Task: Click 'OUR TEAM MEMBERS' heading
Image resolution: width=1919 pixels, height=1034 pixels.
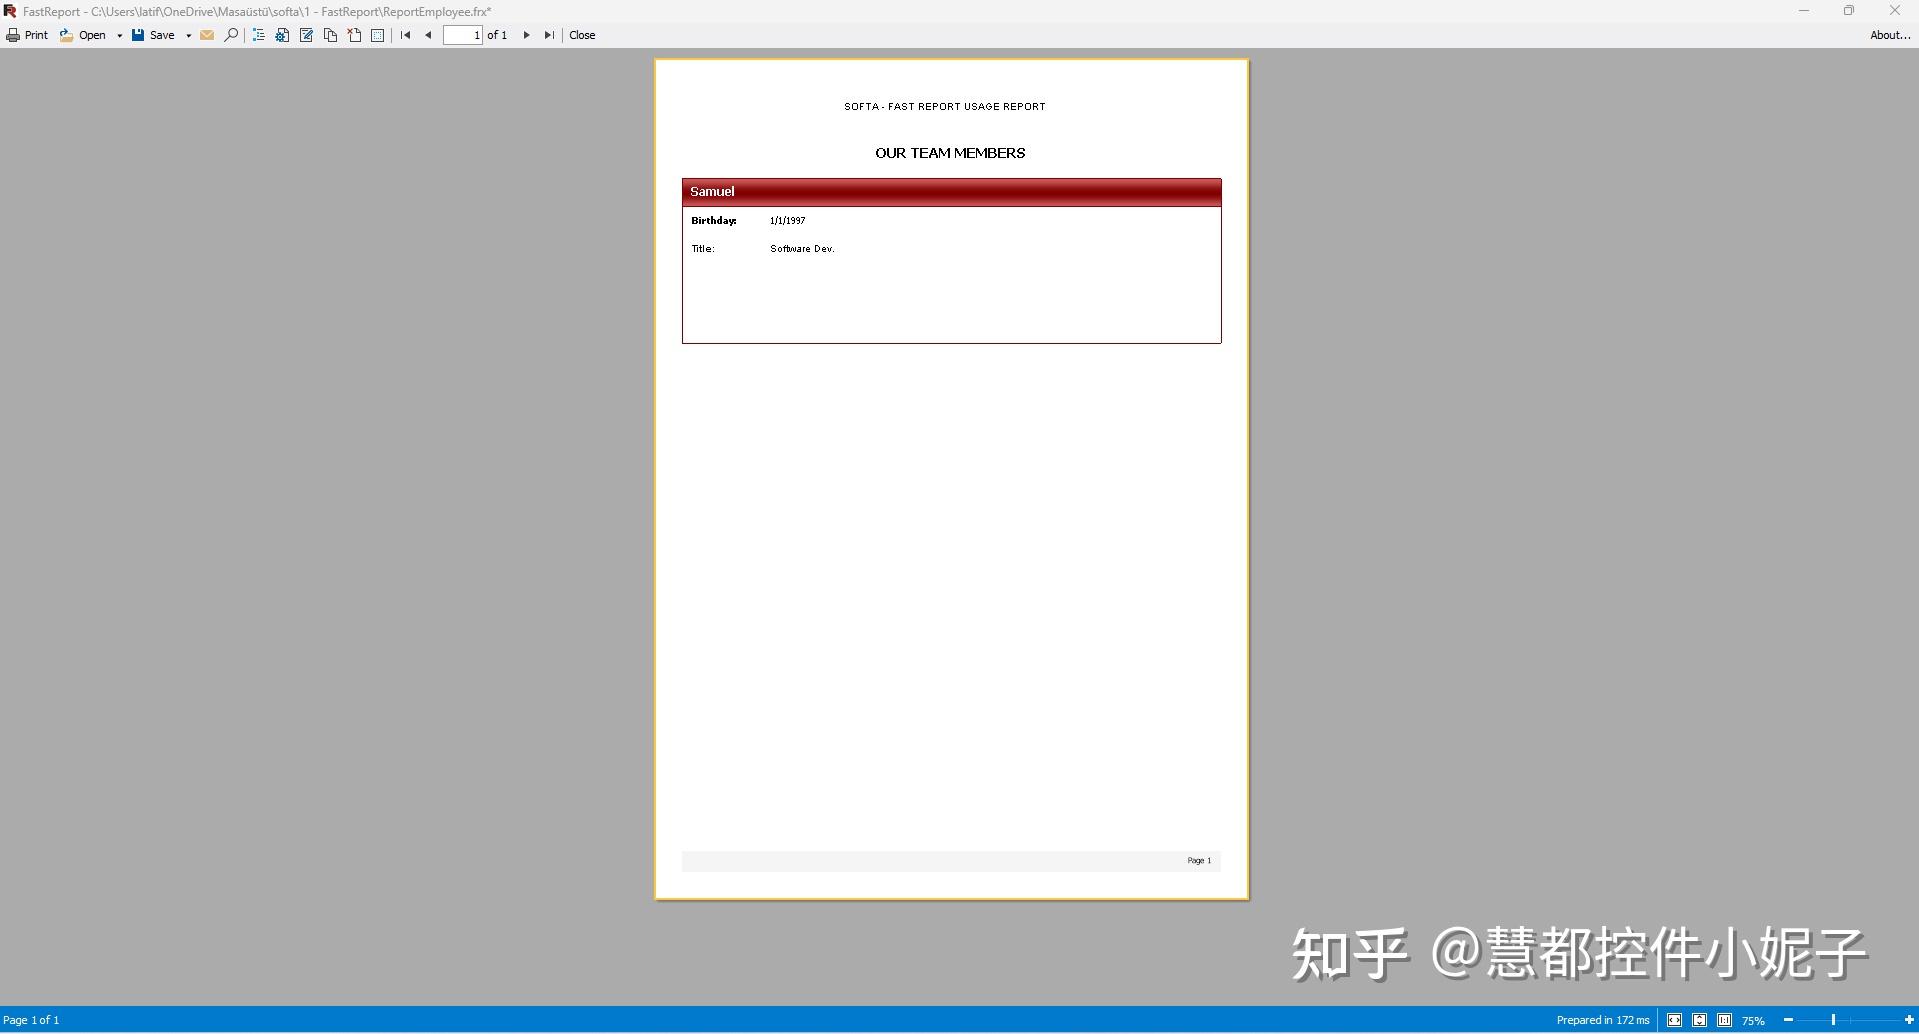Action: 950,153
